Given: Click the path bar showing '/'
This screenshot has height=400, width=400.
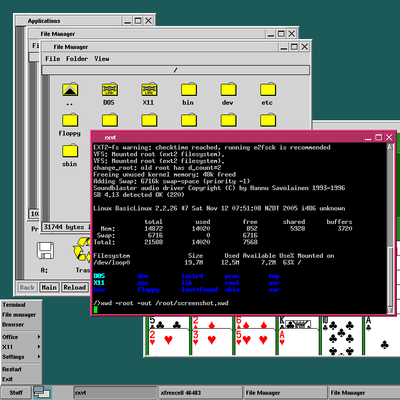Looking at the screenshot, I should pyautogui.click(x=176, y=70).
